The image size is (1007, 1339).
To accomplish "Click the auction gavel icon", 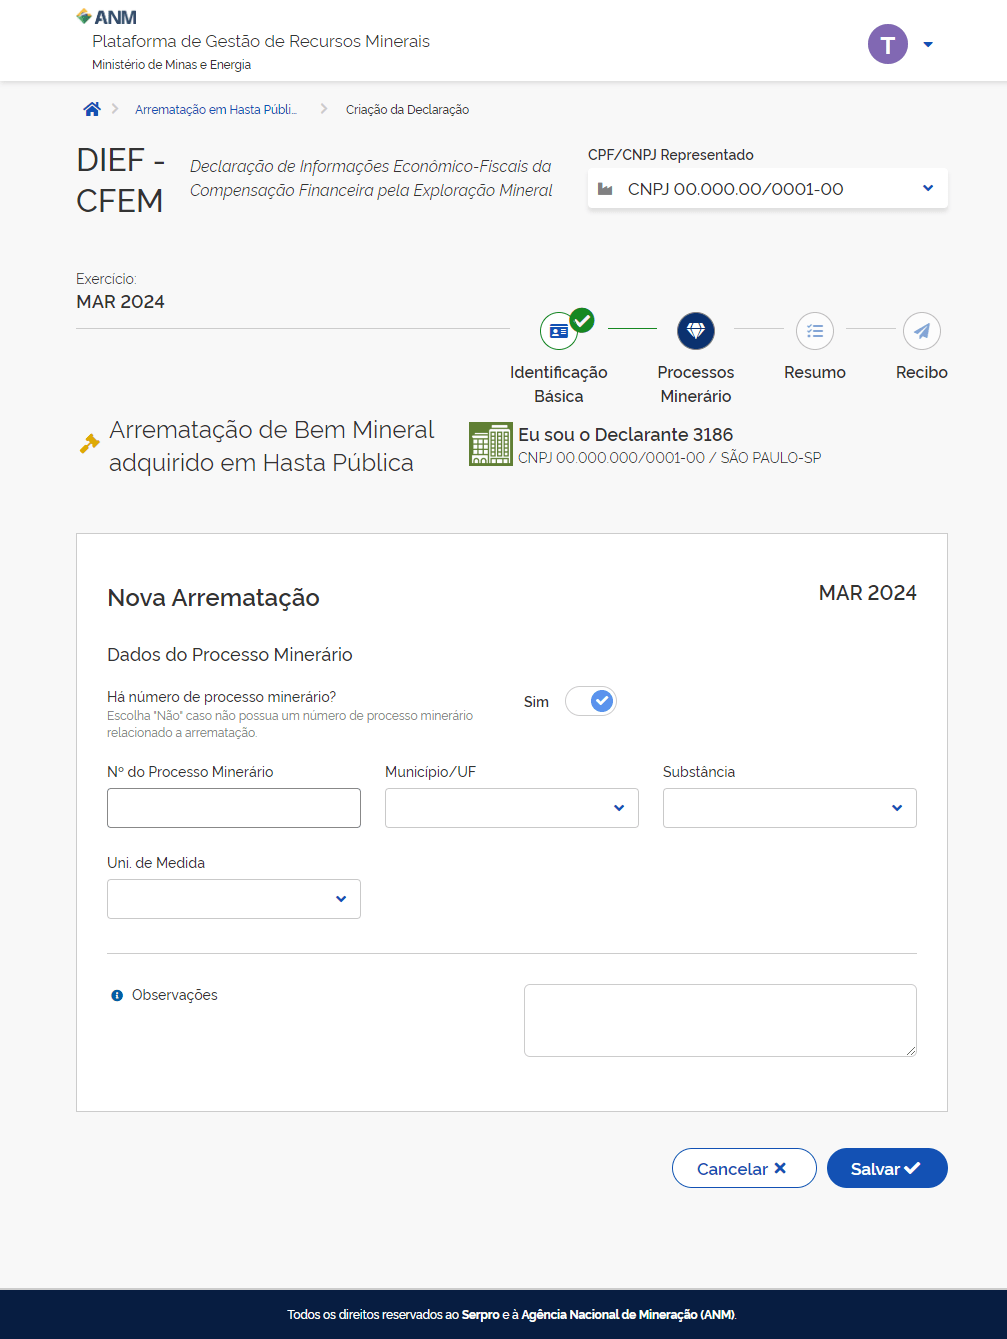I will pyautogui.click(x=90, y=443).
